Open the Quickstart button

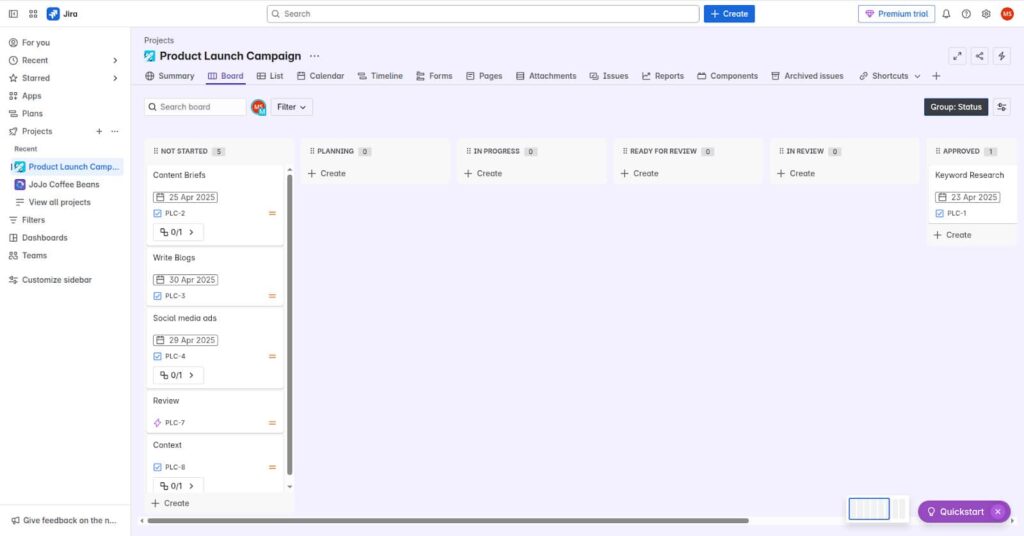click(955, 512)
